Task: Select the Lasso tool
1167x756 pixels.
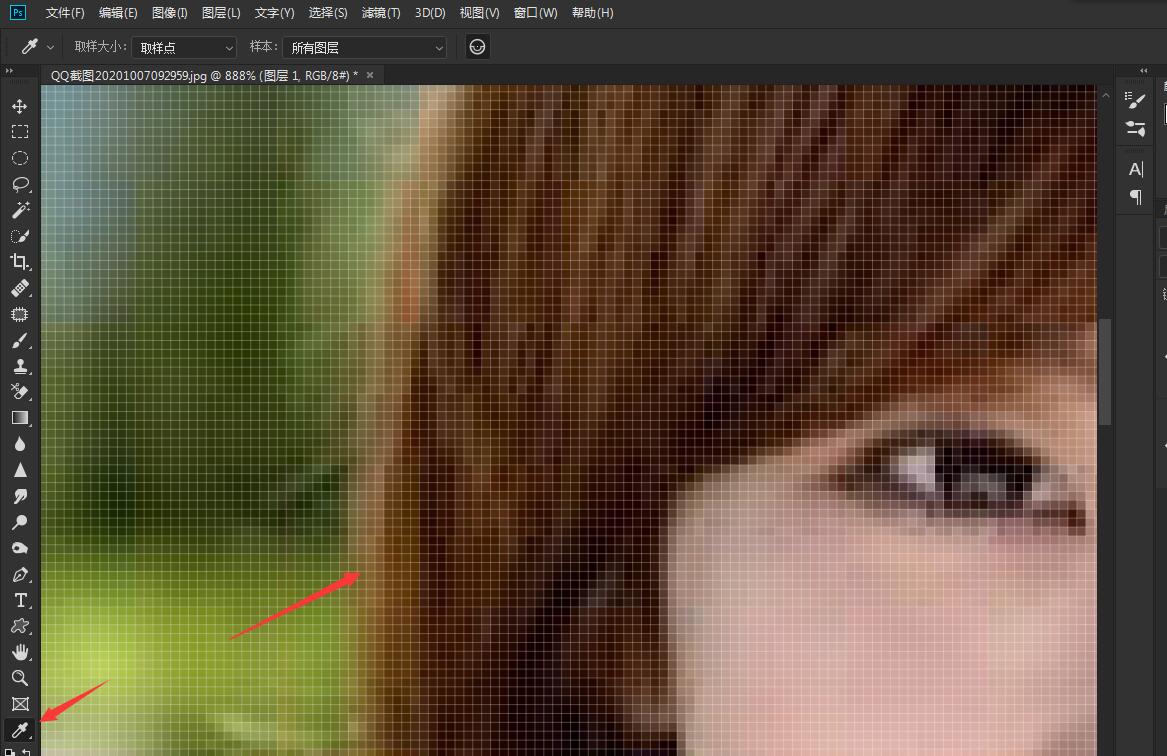Action: point(20,184)
